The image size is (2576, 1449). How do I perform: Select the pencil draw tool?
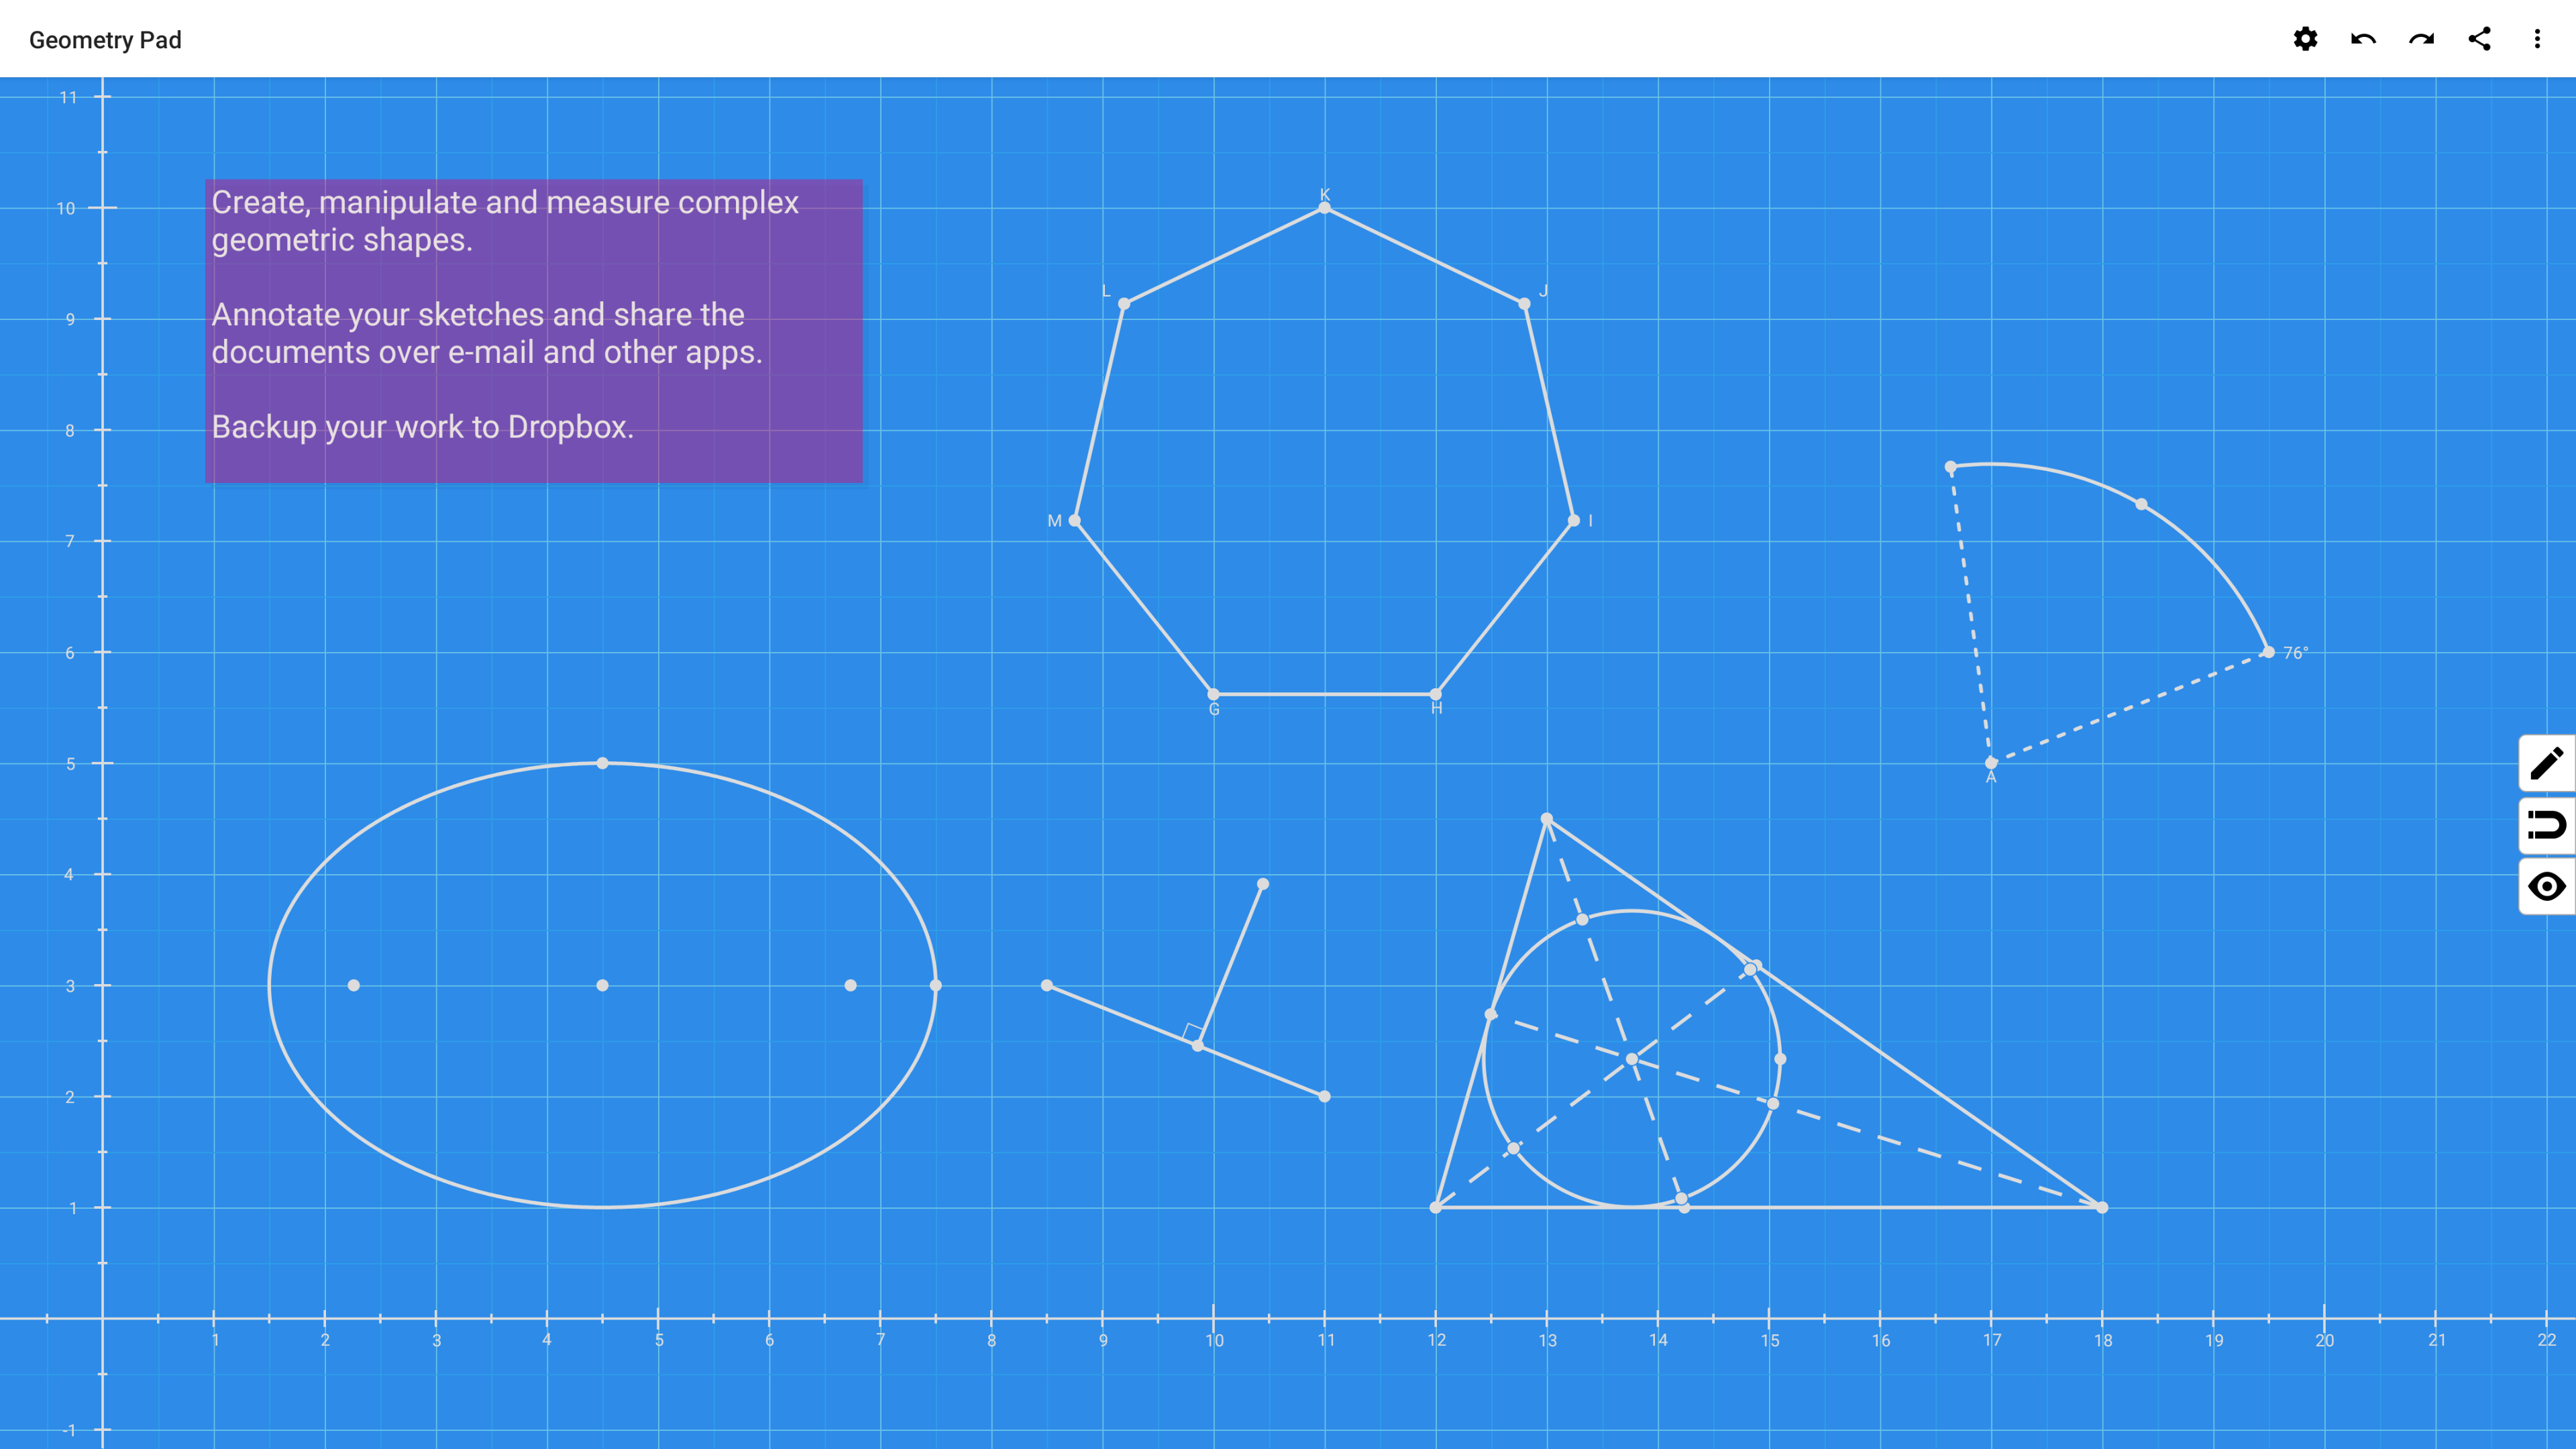[2546, 763]
